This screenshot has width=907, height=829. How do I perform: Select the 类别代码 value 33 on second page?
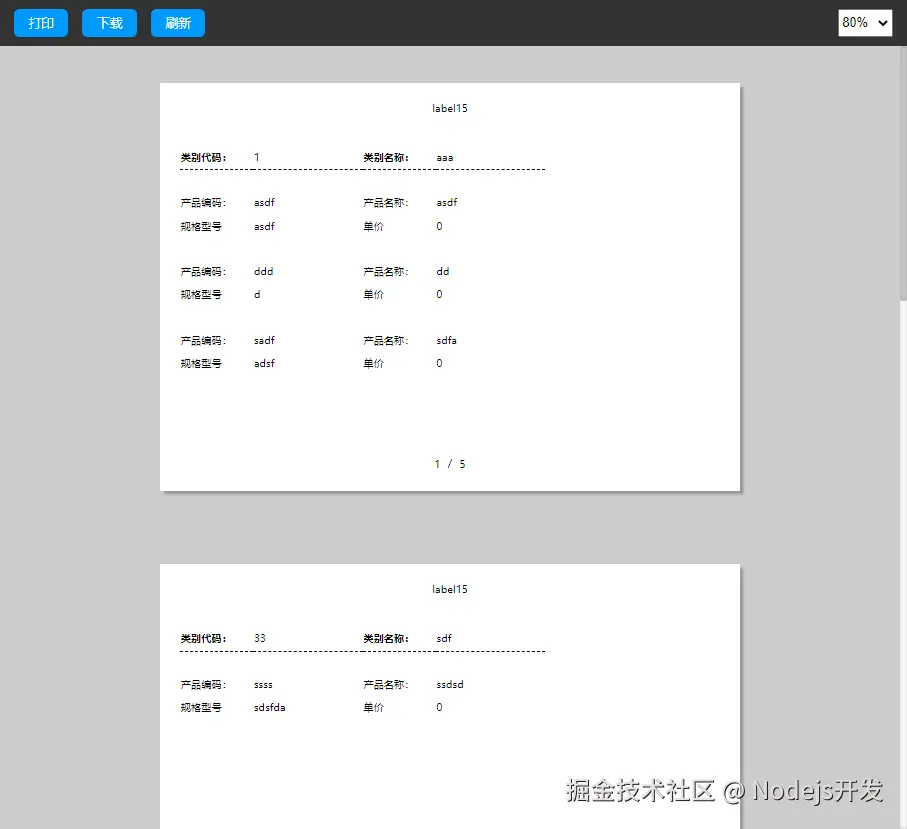[259, 638]
